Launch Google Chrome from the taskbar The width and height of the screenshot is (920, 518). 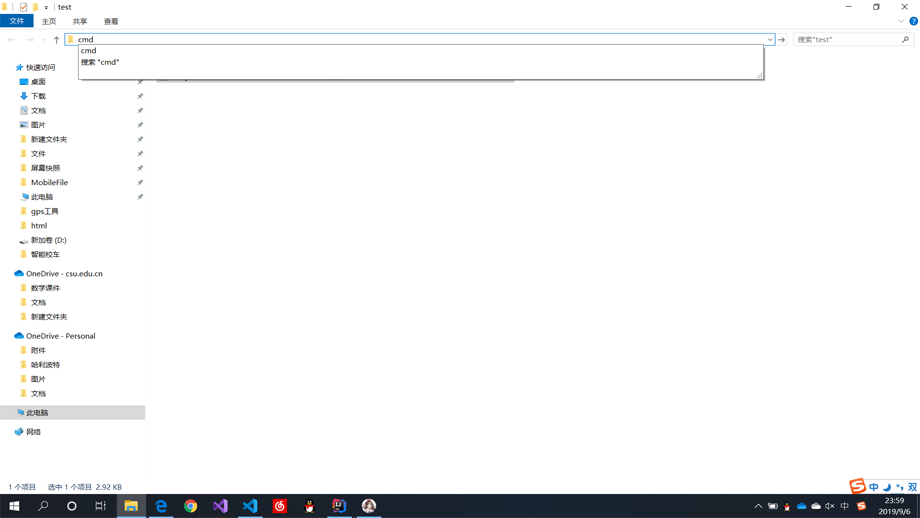pyautogui.click(x=190, y=506)
